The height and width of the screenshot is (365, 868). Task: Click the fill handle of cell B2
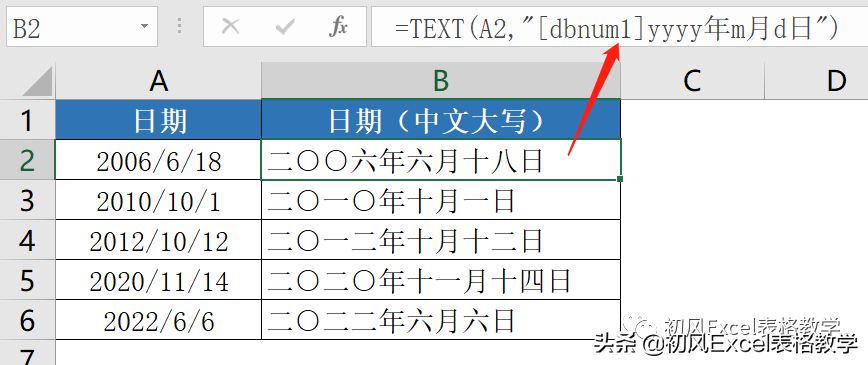(620, 179)
